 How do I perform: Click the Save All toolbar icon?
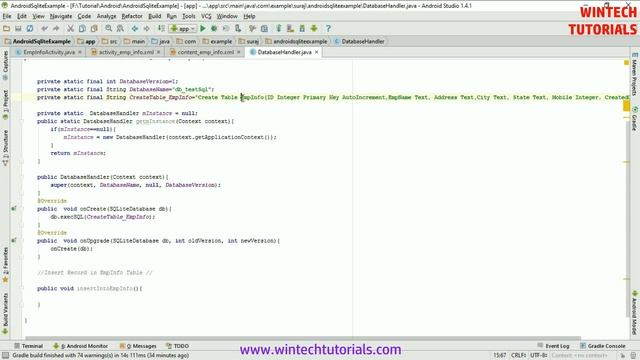18,29
